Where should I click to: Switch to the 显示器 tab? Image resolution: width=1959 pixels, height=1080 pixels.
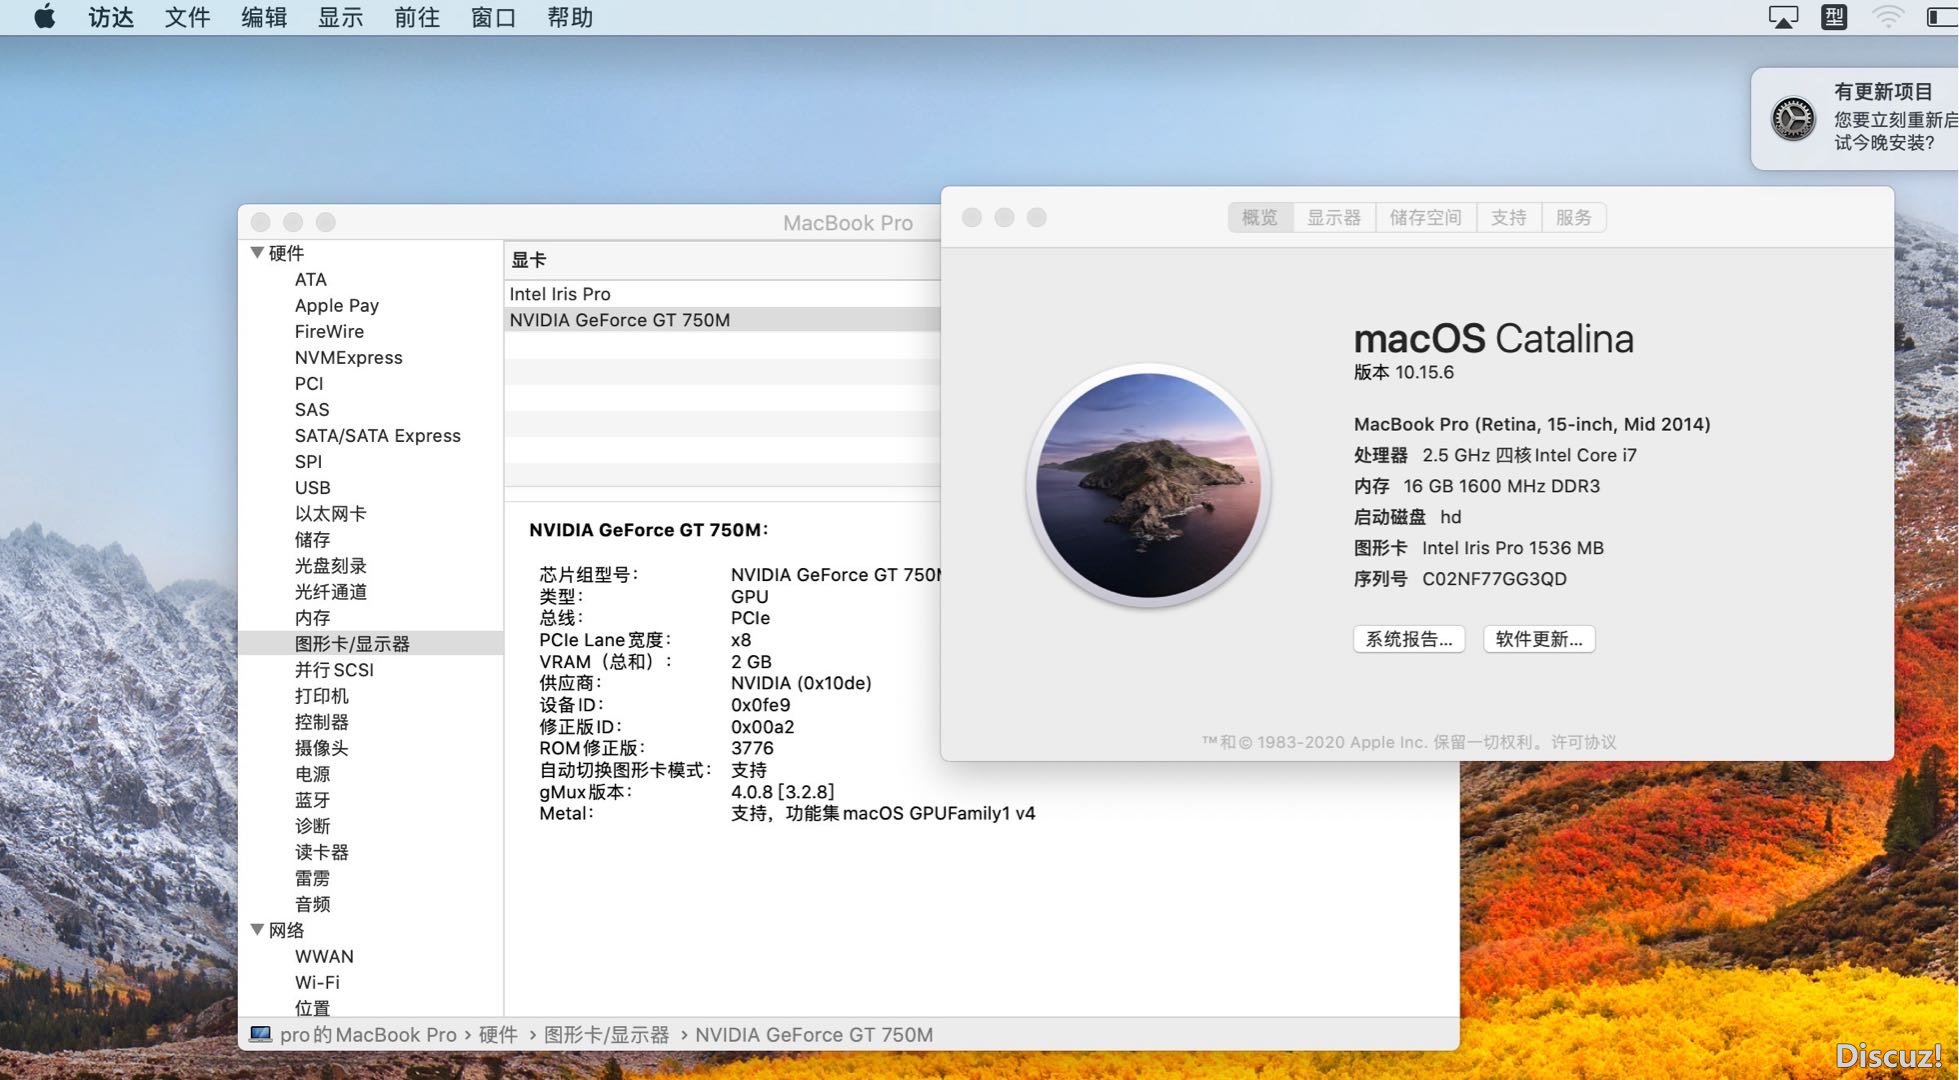pyautogui.click(x=1334, y=217)
